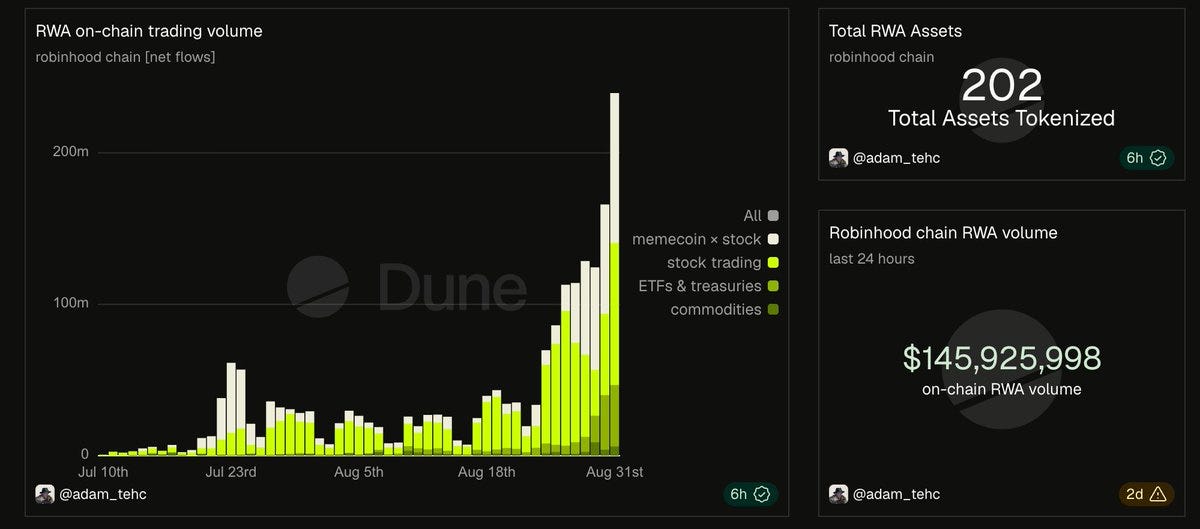Open 'Robinhood chain RWA volume' card title
Image resolution: width=1200 pixels, height=529 pixels.
click(943, 233)
